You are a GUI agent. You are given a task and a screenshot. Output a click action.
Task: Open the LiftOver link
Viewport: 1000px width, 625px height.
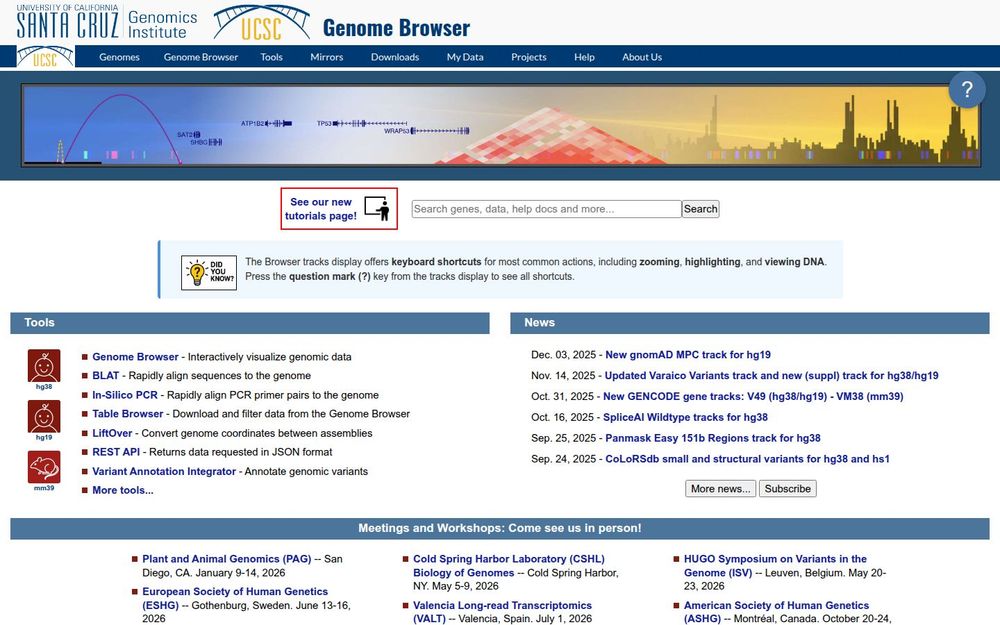point(112,433)
